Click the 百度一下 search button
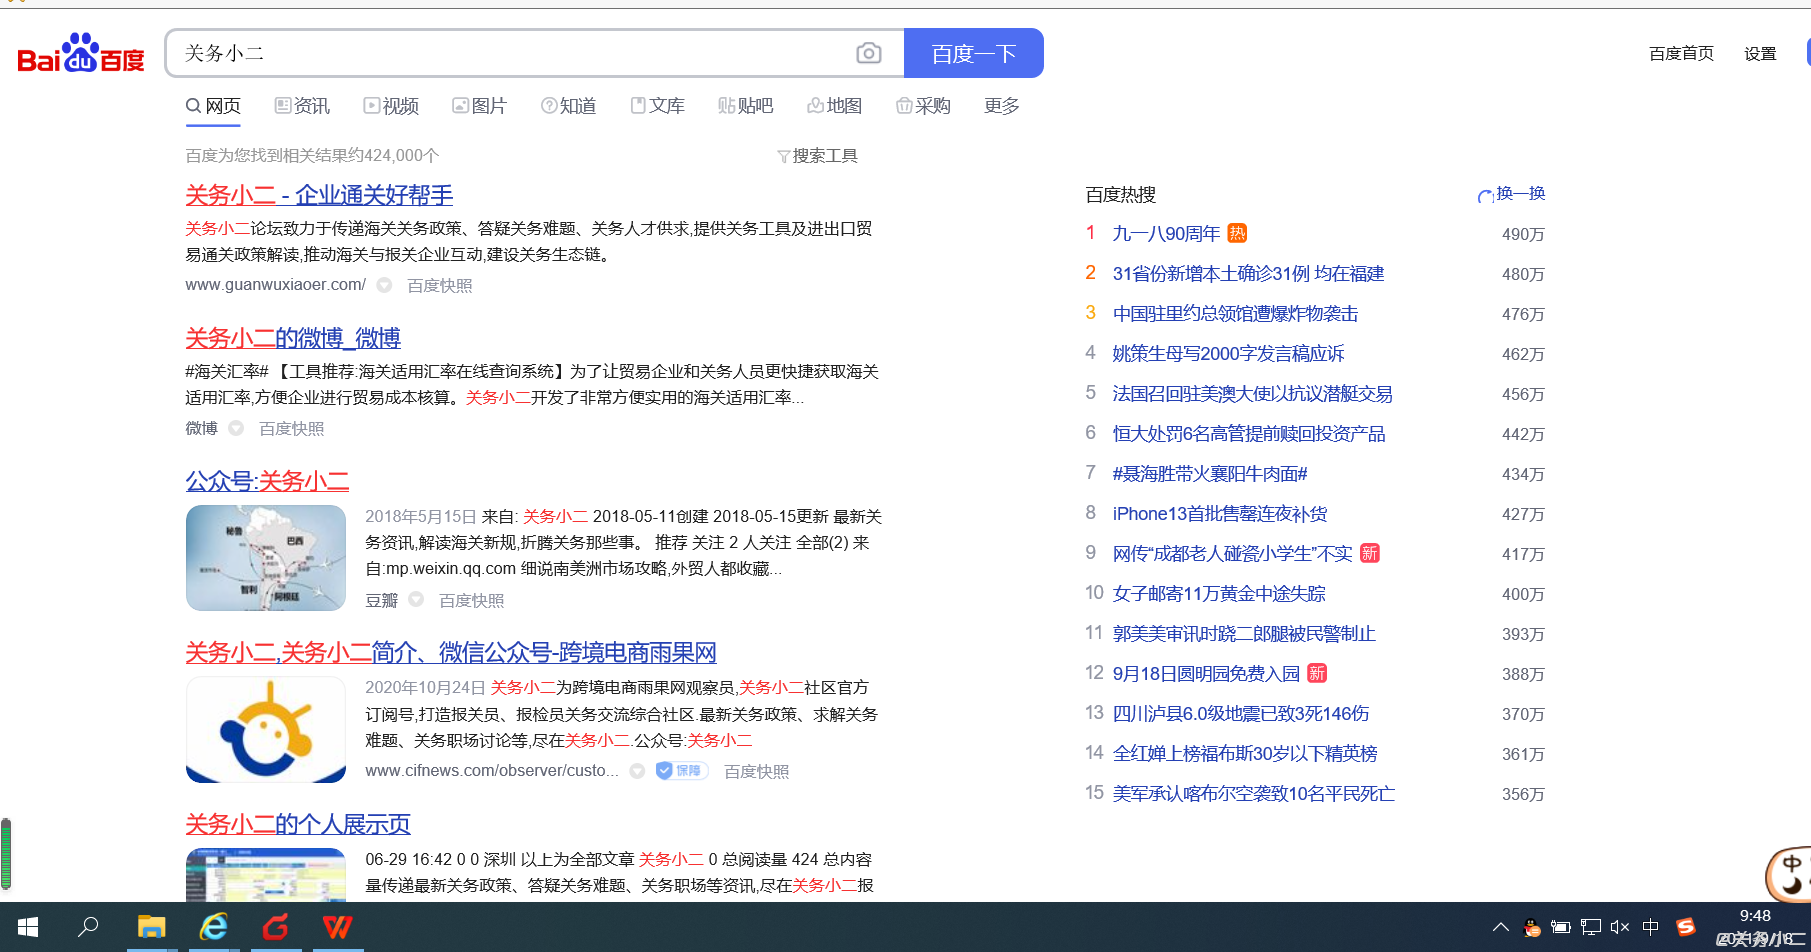1811x952 pixels. click(973, 53)
